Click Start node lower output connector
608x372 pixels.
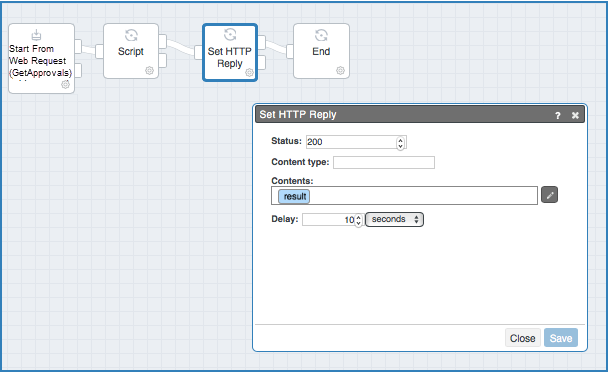click(x=78, y=71)
